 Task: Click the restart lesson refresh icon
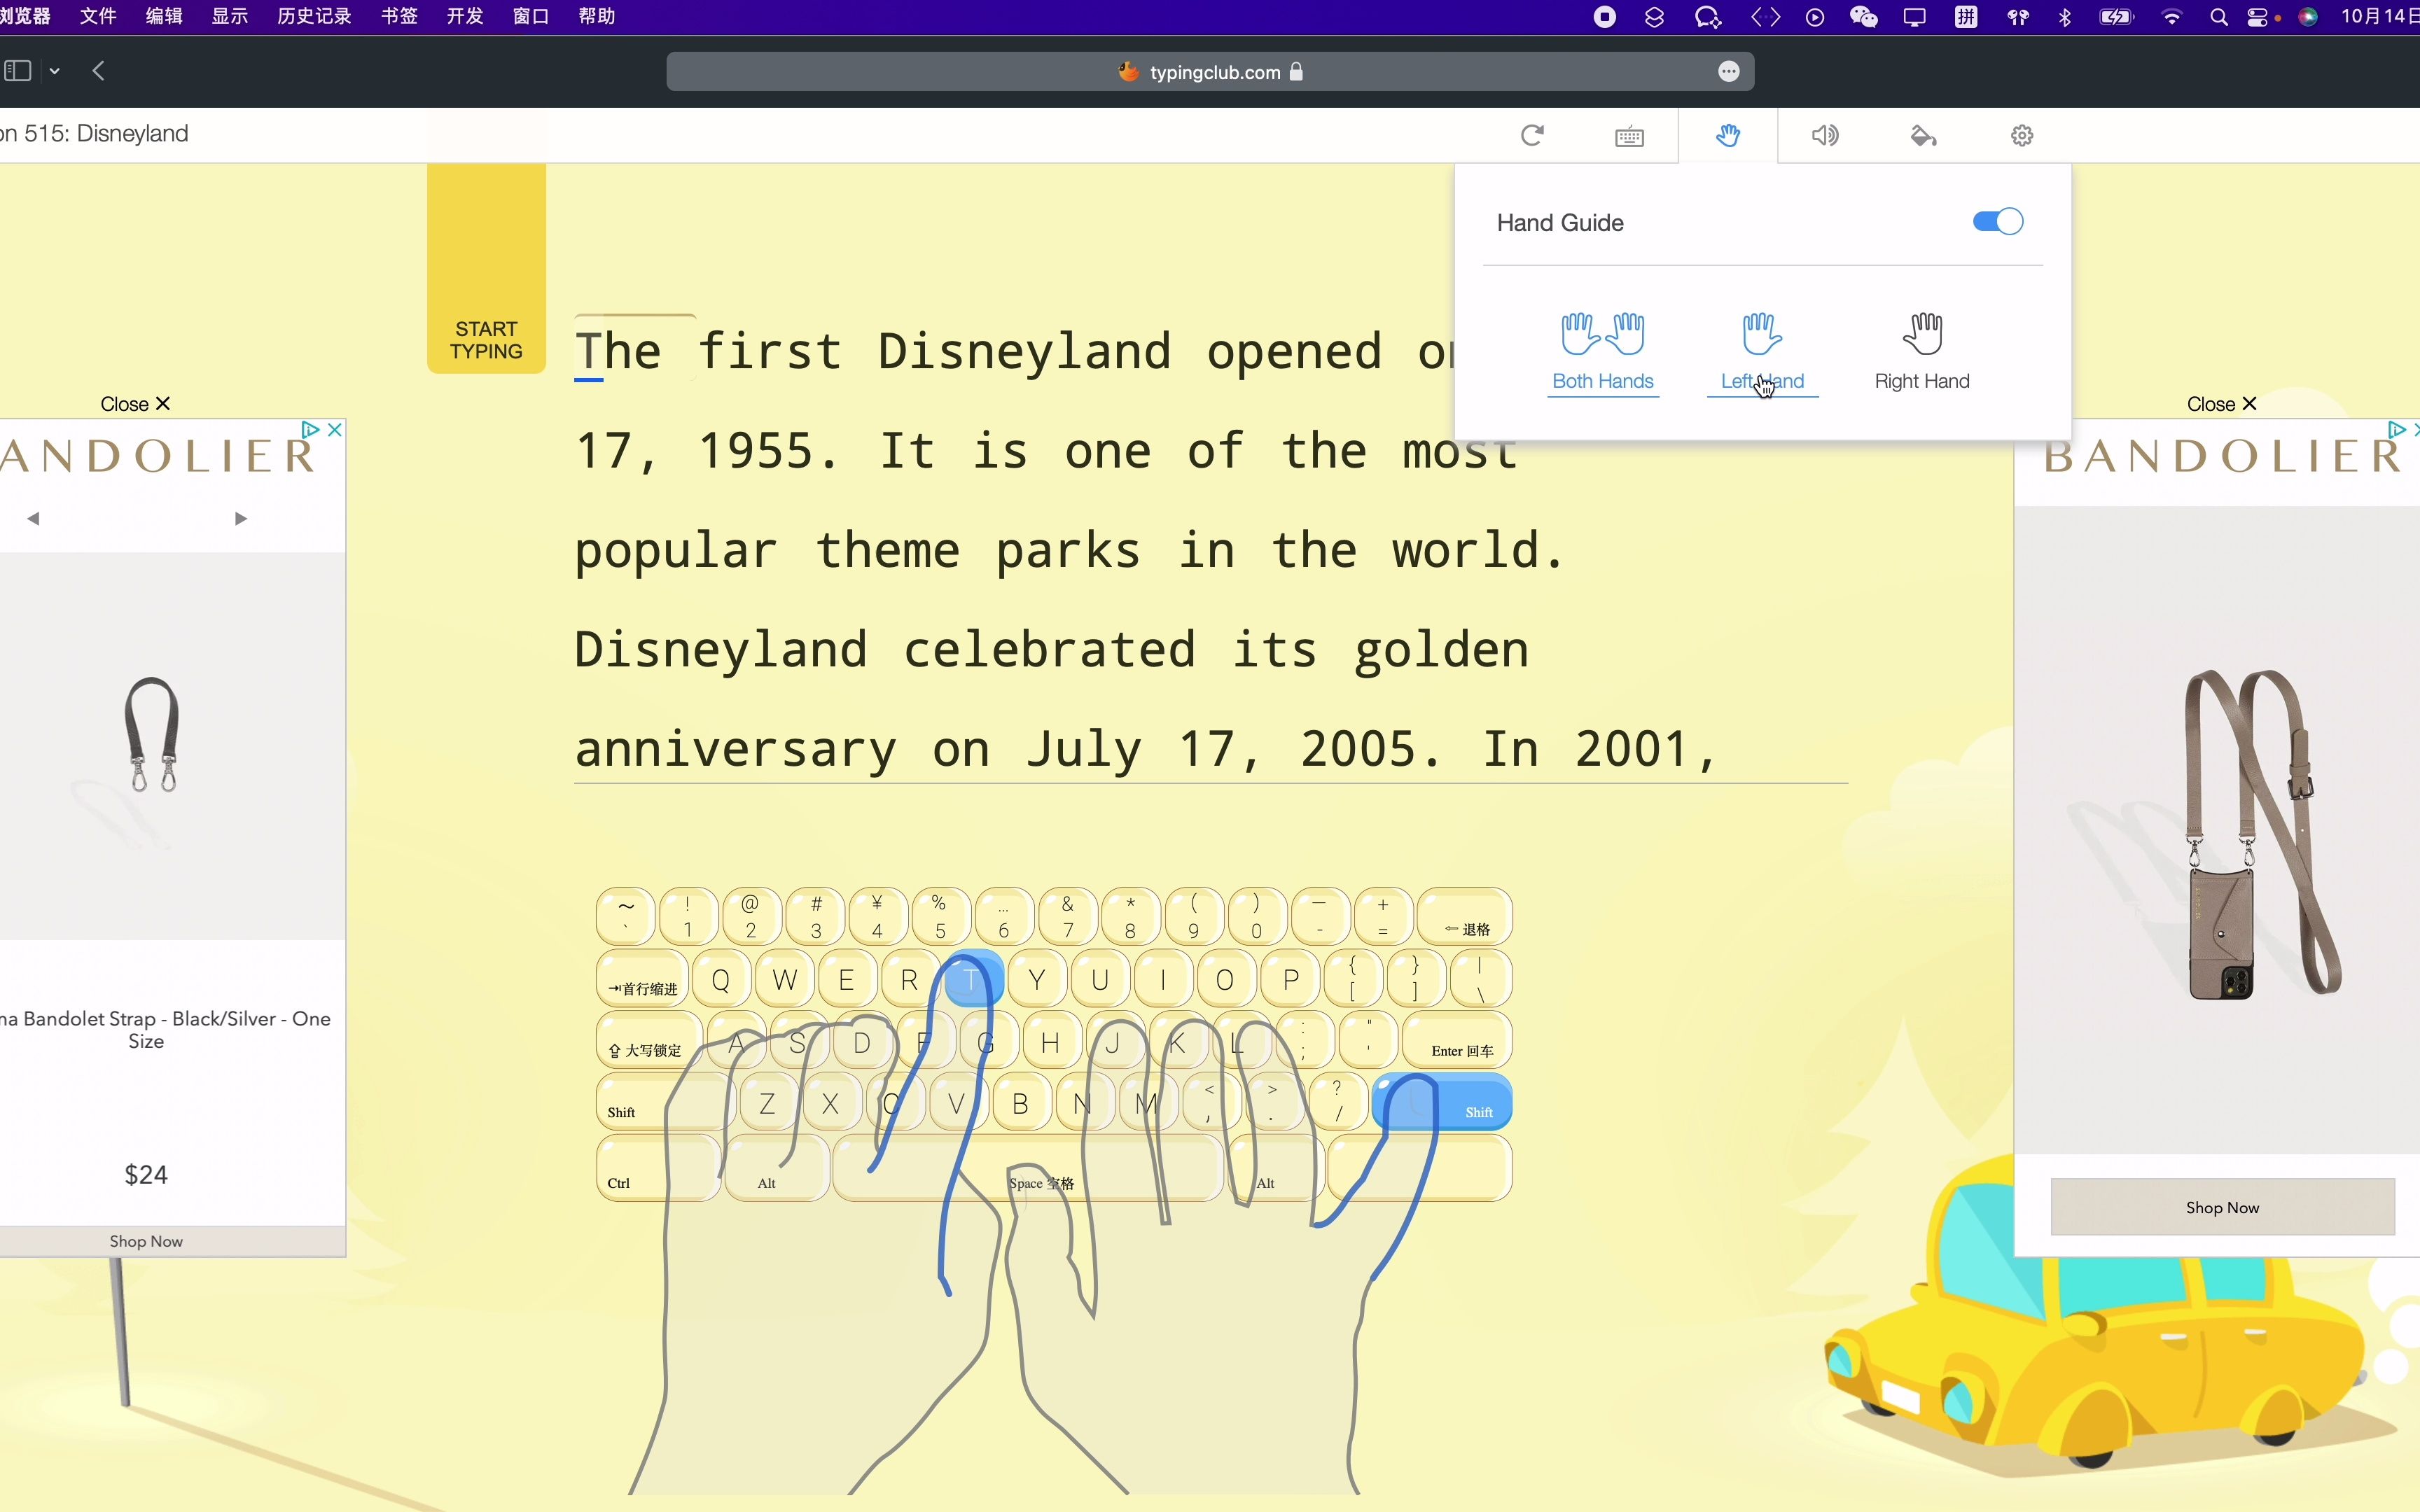click(1532, 135)
